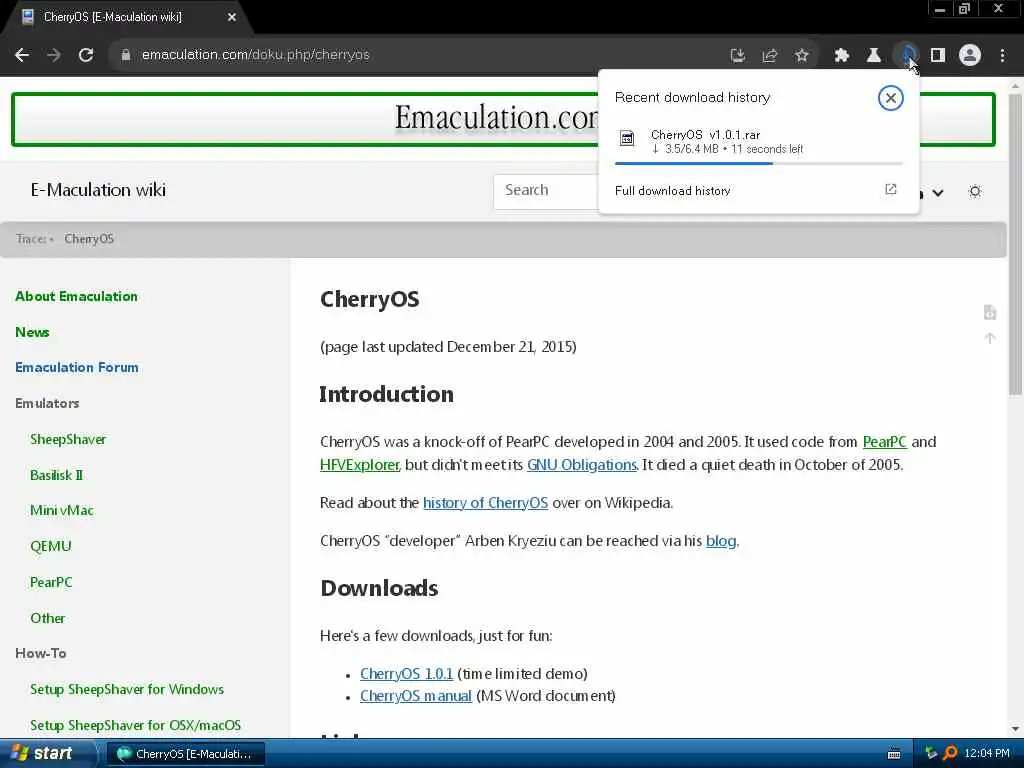Image resolution: width=1024 pixels, height=768 pixels.
Task: Click the back-to-top arrow icon
Action: (x=989, y=338)
